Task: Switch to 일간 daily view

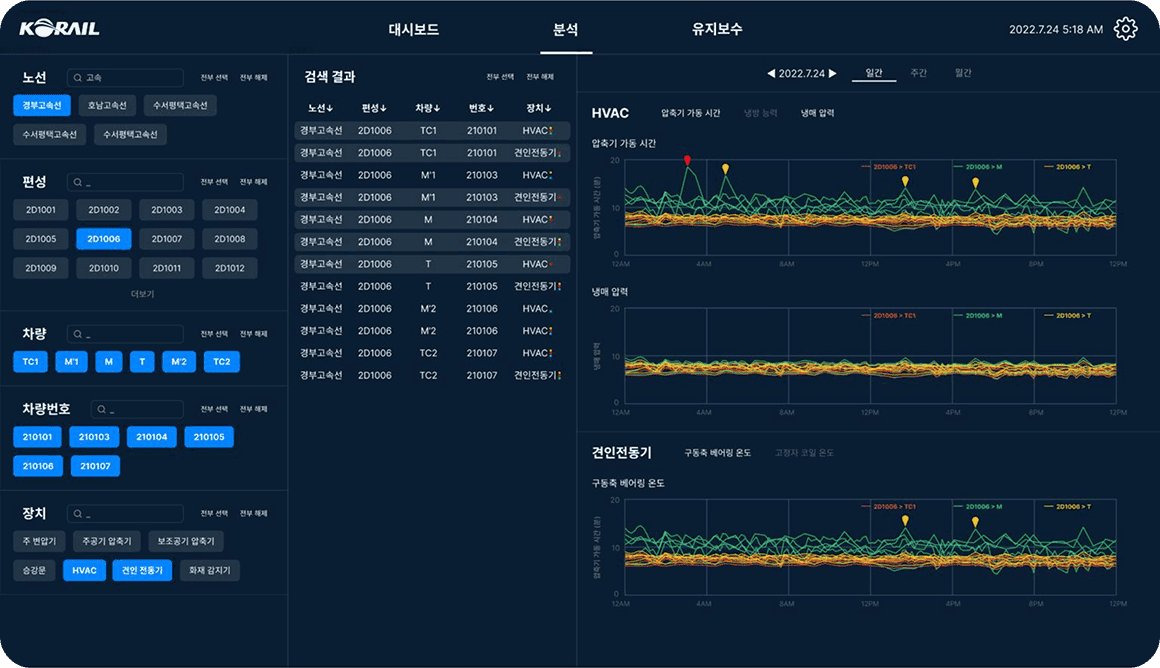Action: tap(874, 72)
